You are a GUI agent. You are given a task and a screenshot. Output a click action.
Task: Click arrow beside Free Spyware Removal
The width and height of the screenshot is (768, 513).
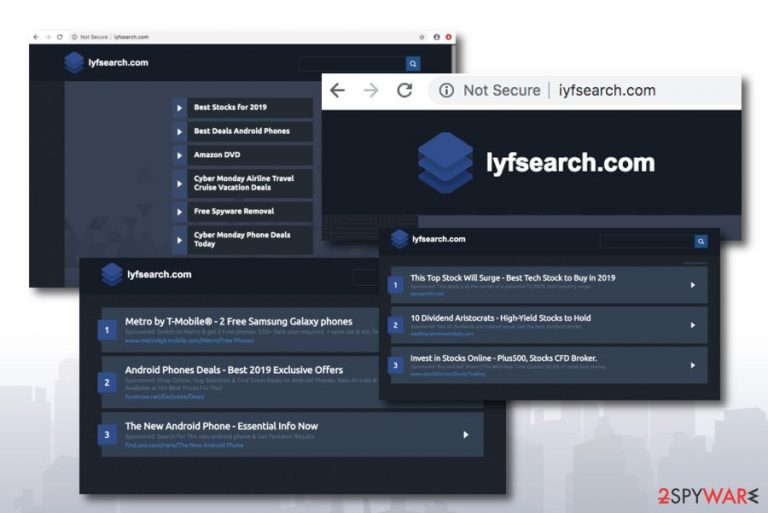tap(179, 212)
